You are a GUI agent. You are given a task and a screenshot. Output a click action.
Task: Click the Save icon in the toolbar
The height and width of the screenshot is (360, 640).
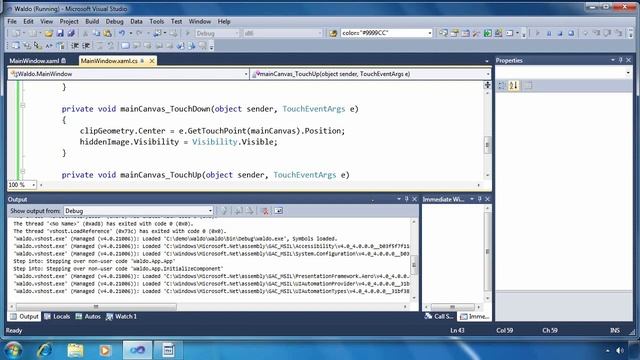coord(60,33)
